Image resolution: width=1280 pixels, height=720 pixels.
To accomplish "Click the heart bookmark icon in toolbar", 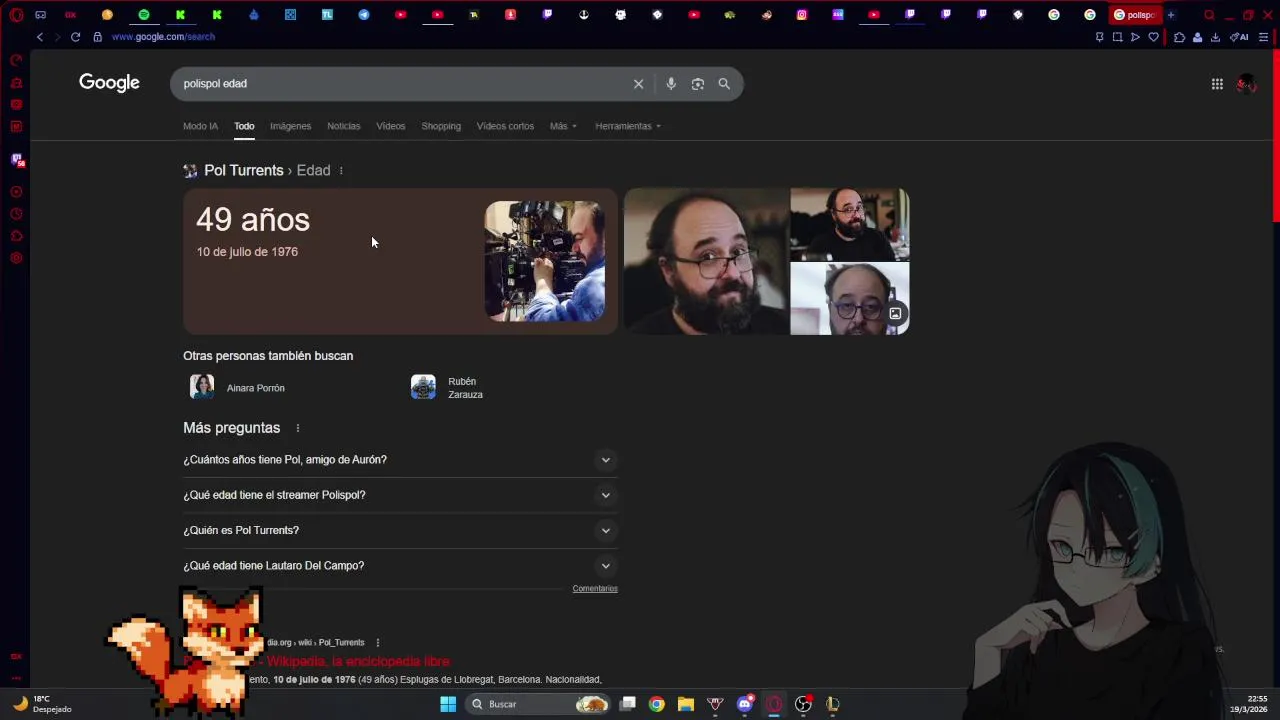I will point(1153,37).
